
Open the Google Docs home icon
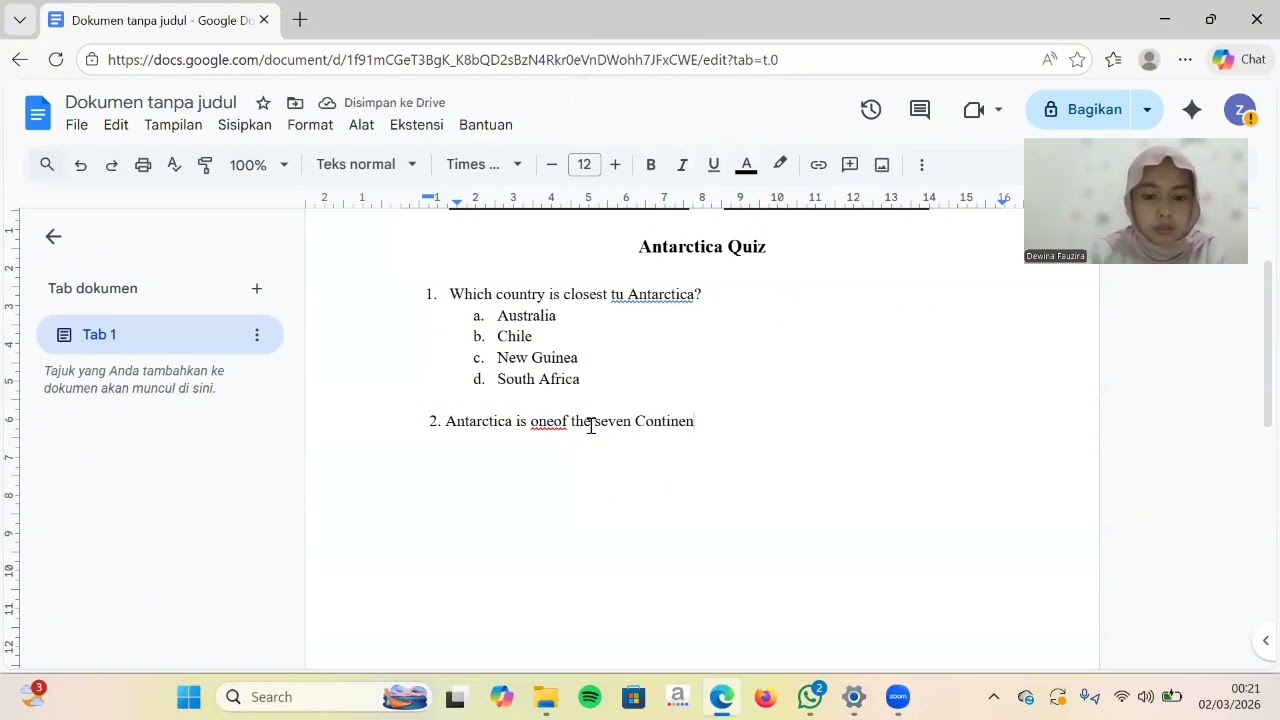pos(38,113)
